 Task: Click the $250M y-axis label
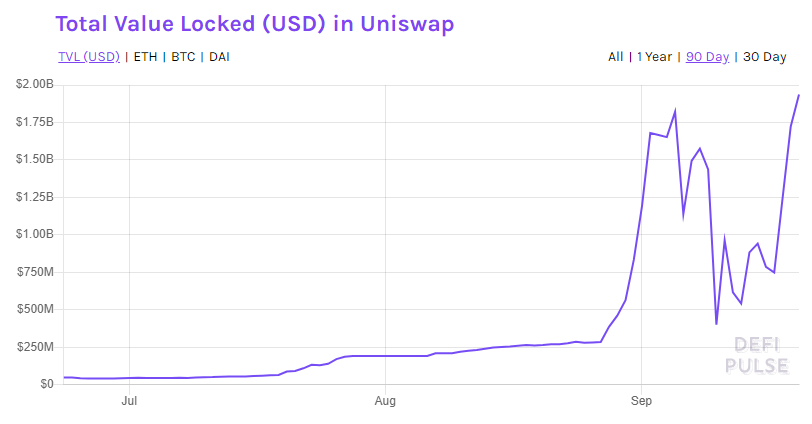point(36,346)
